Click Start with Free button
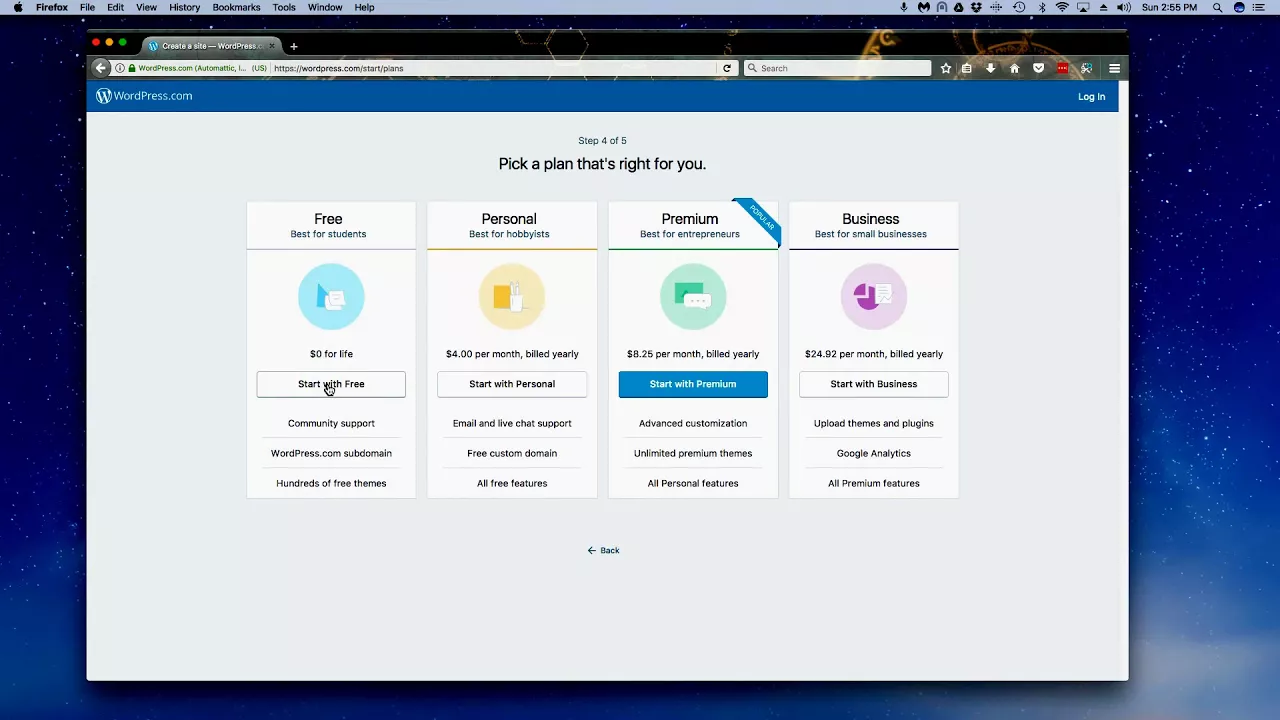The width and height of the screenshot is (1280, 720). [331, 384]
